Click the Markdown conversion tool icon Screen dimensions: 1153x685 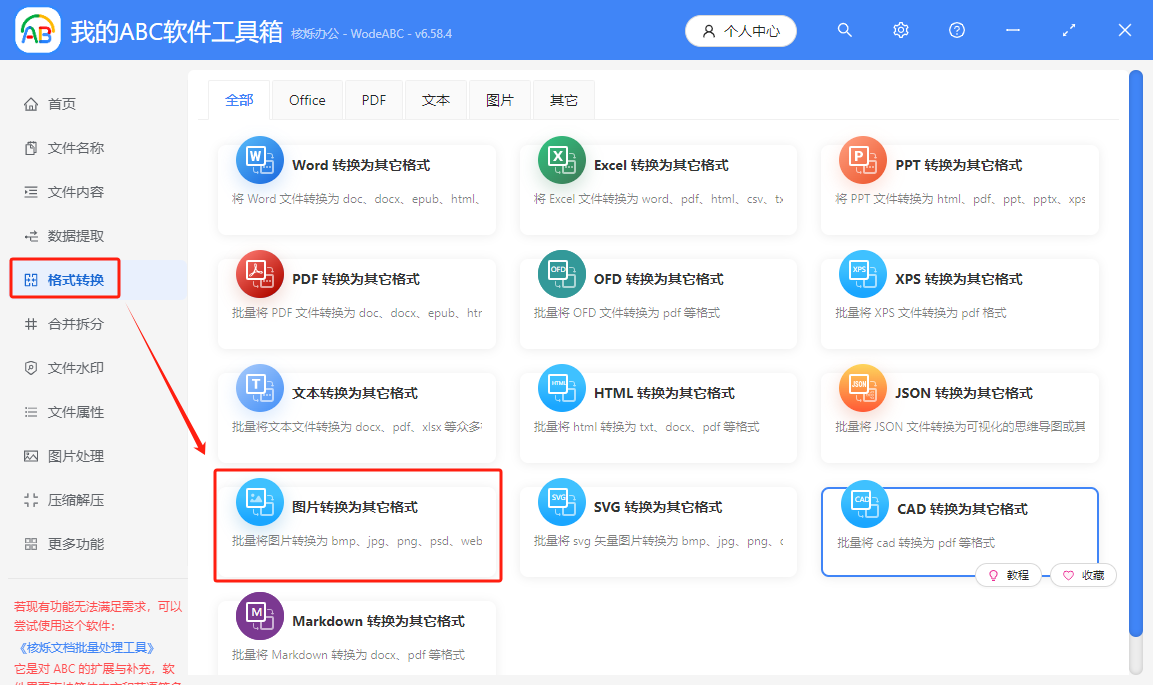(x=259, y=616)
